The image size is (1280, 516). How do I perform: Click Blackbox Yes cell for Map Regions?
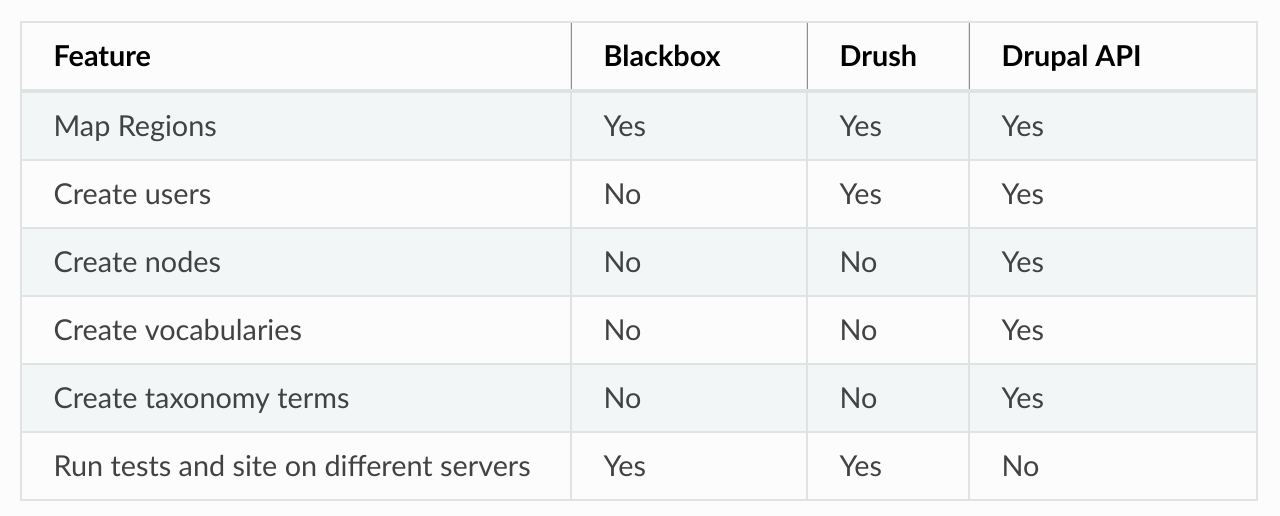pyautogui.click(x=625, y=127)
